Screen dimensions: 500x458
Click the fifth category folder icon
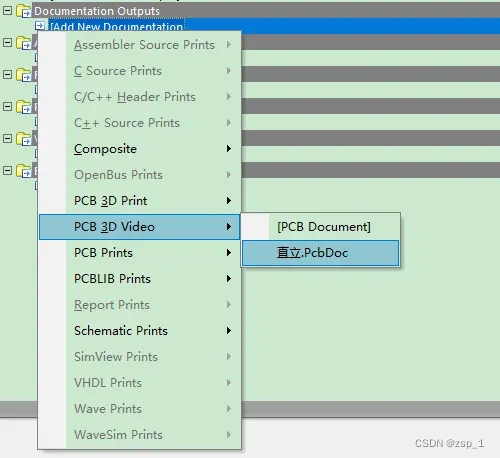[24, 139]
